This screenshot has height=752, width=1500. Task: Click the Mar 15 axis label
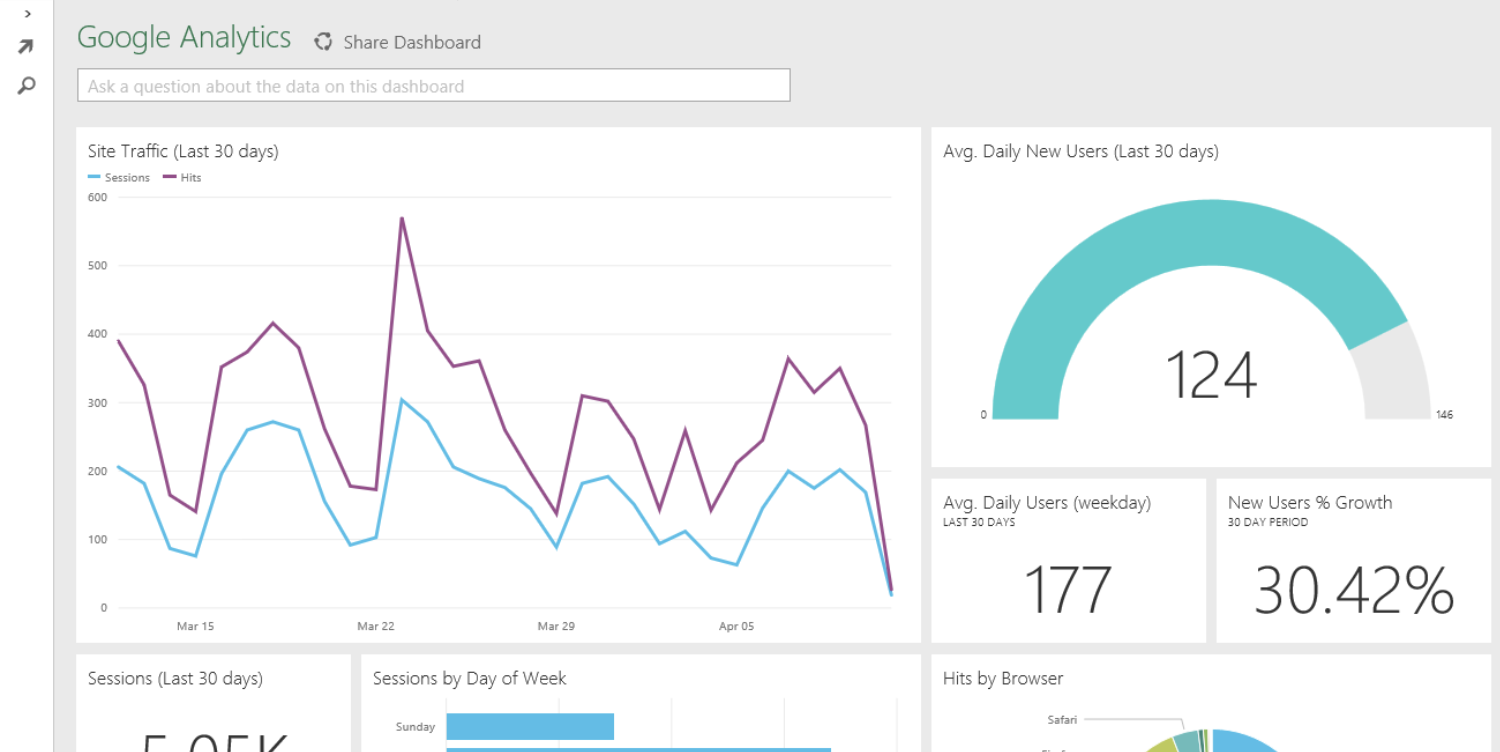pyautogui.click(x=195, y=626)
